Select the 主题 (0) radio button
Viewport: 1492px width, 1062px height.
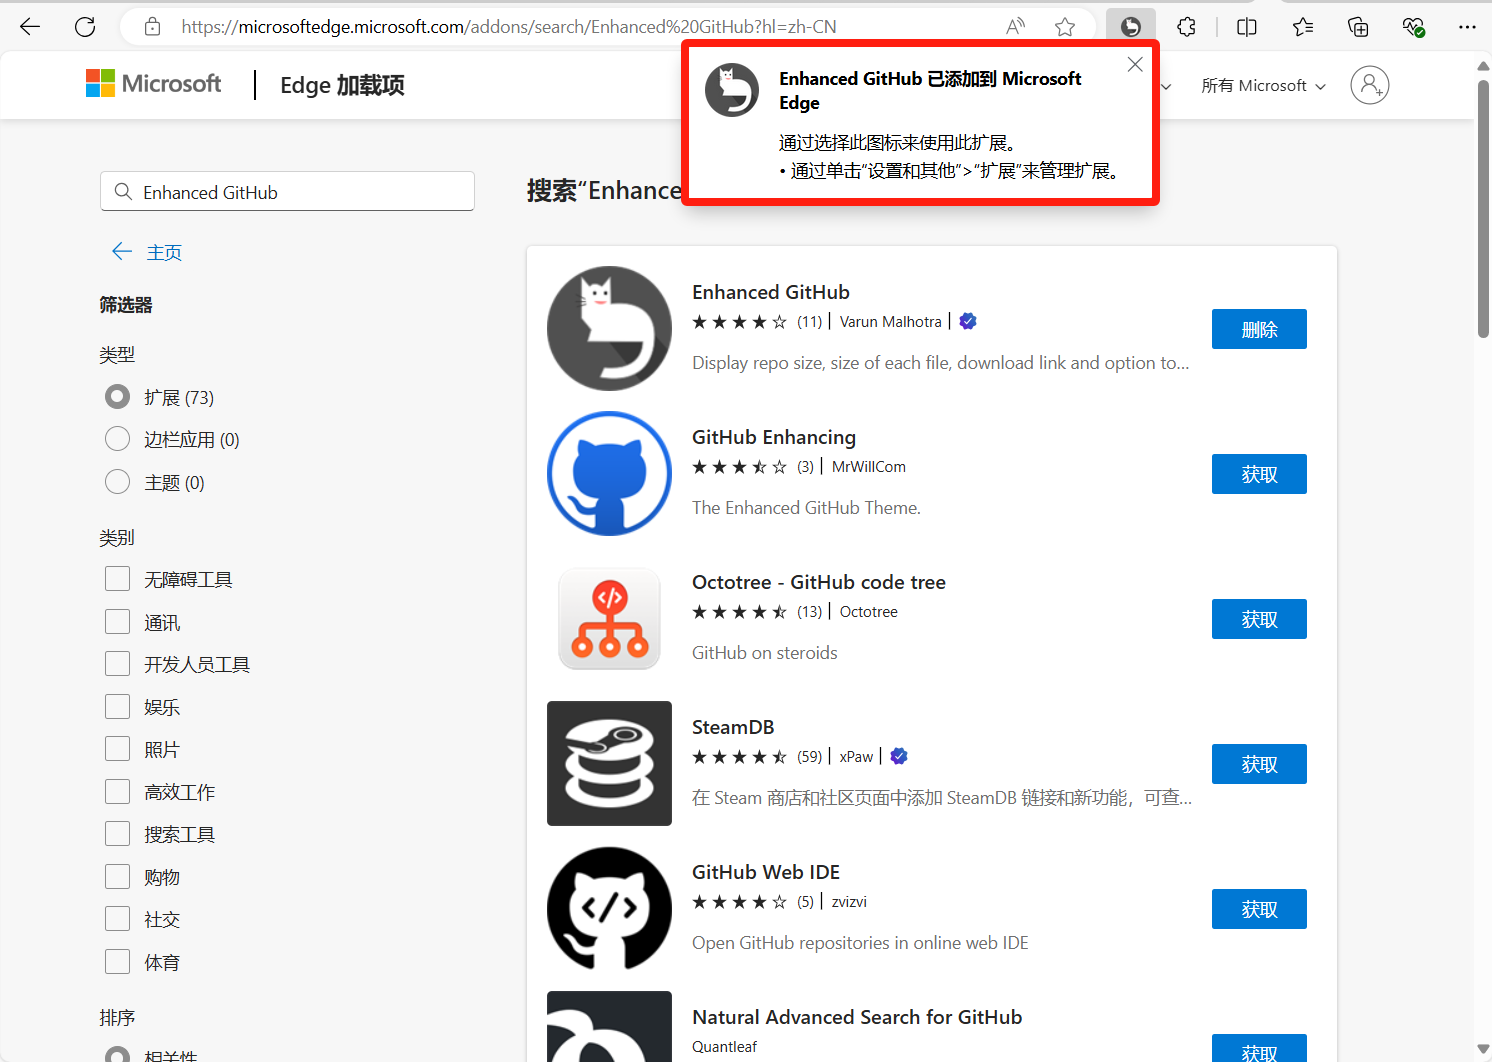[118, 482]
